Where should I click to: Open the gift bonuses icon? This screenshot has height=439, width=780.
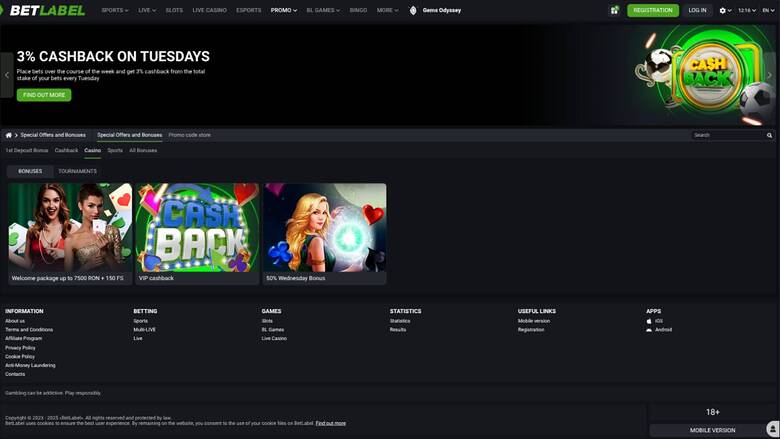(x=614, y=10)
